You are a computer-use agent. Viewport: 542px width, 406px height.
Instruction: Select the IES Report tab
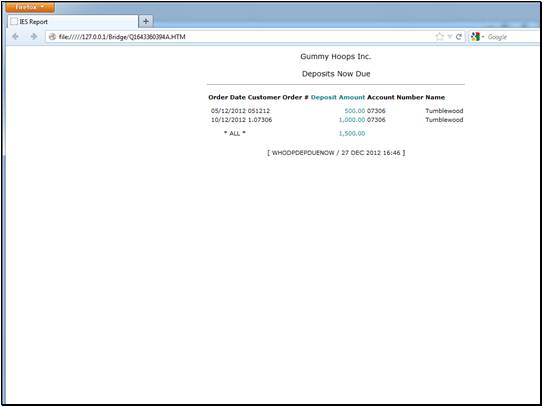click(x=73, y=21)
